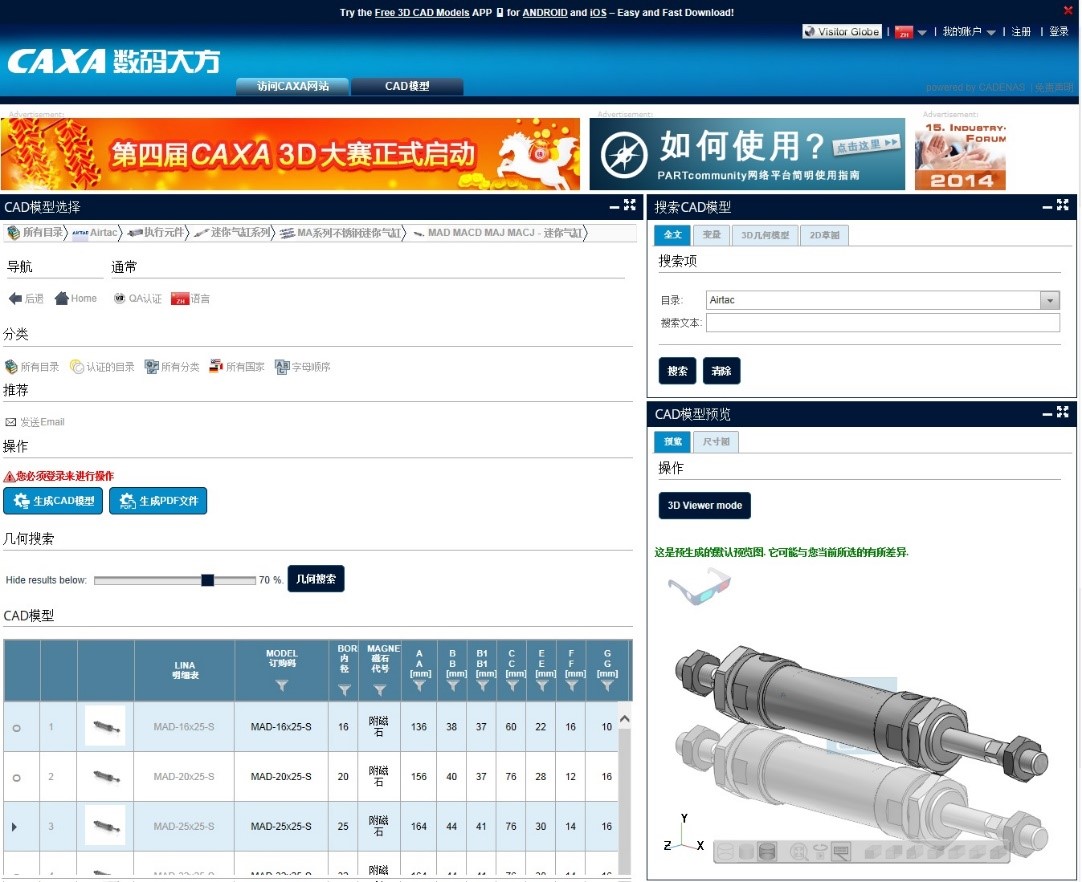This screenshot has height=882, width=1082.
Task: Click the 生成CAD模型 button
Action: pyautogui.click(x=53, y=502)
